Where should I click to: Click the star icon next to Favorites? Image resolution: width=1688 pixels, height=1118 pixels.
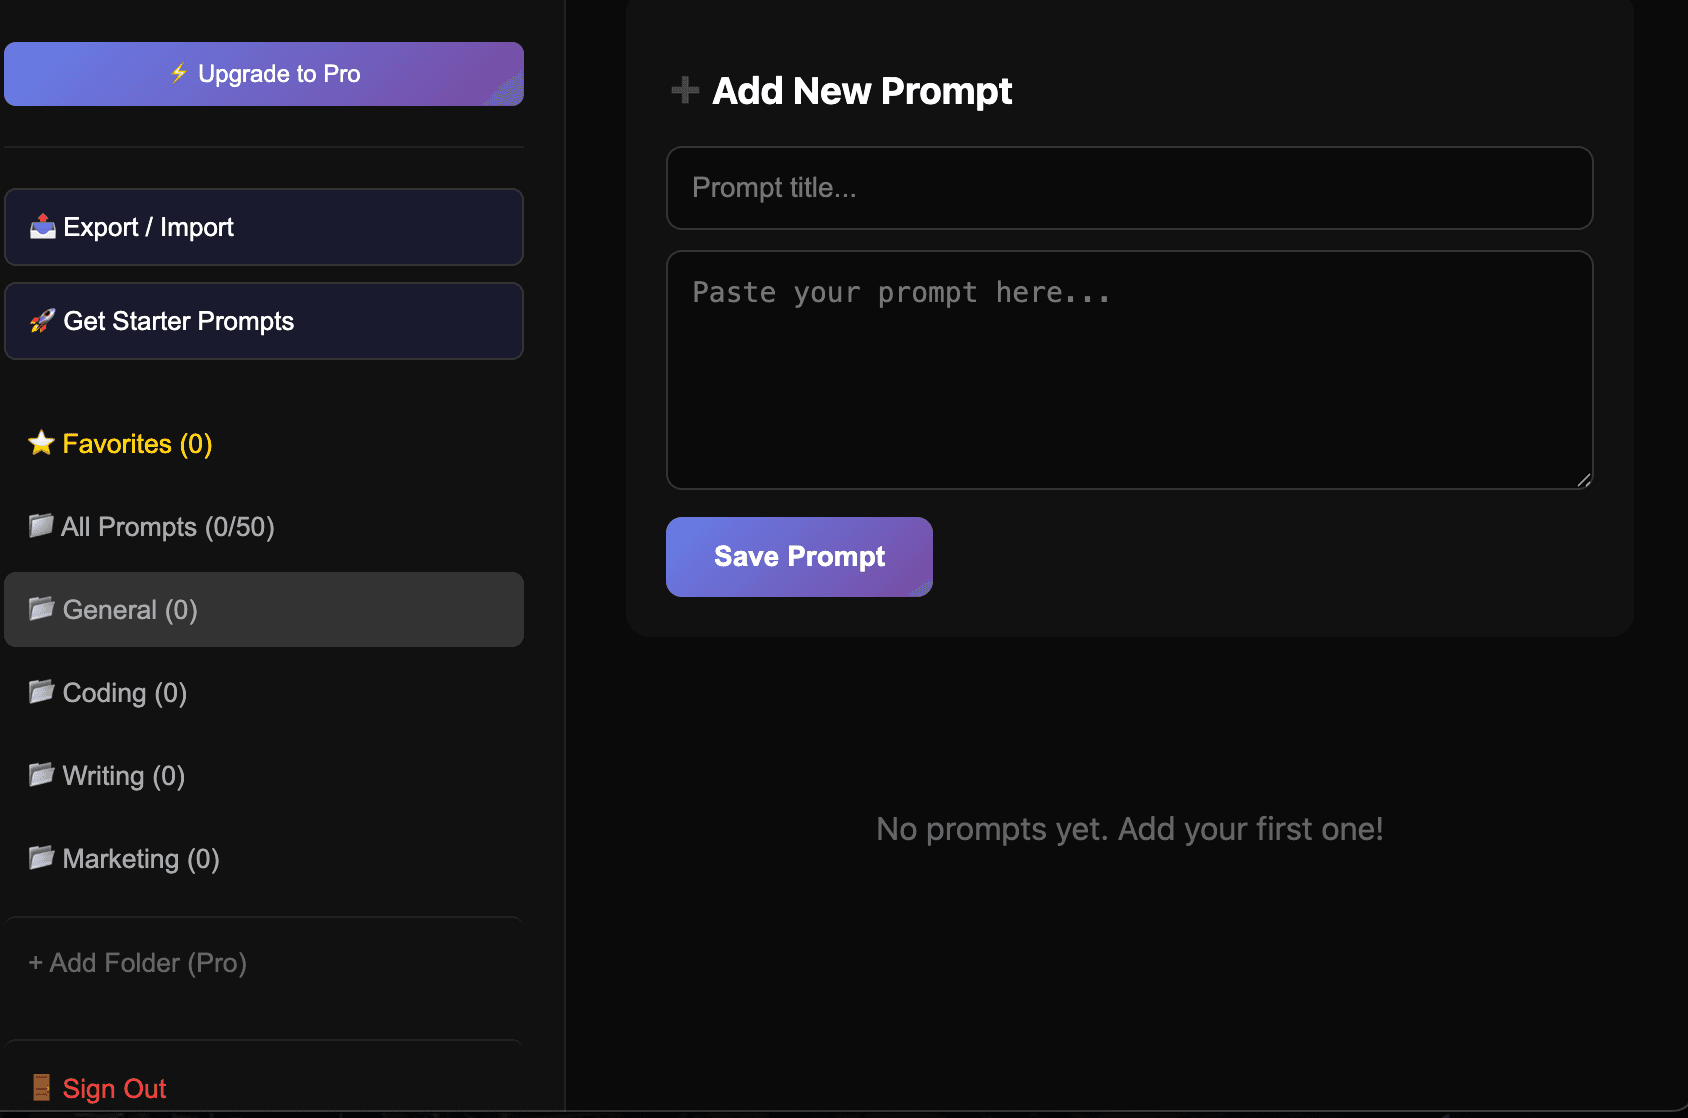click(40, 443)
